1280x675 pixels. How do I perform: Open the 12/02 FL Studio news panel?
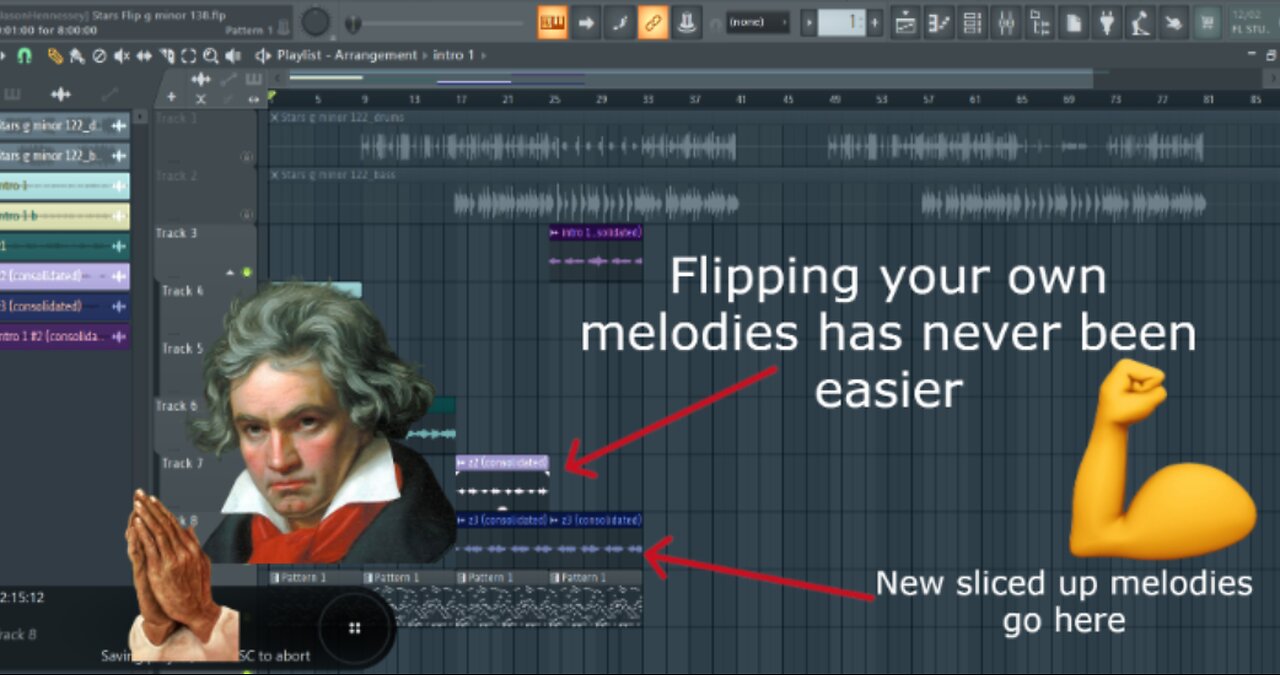click(x=1252, y=21)
